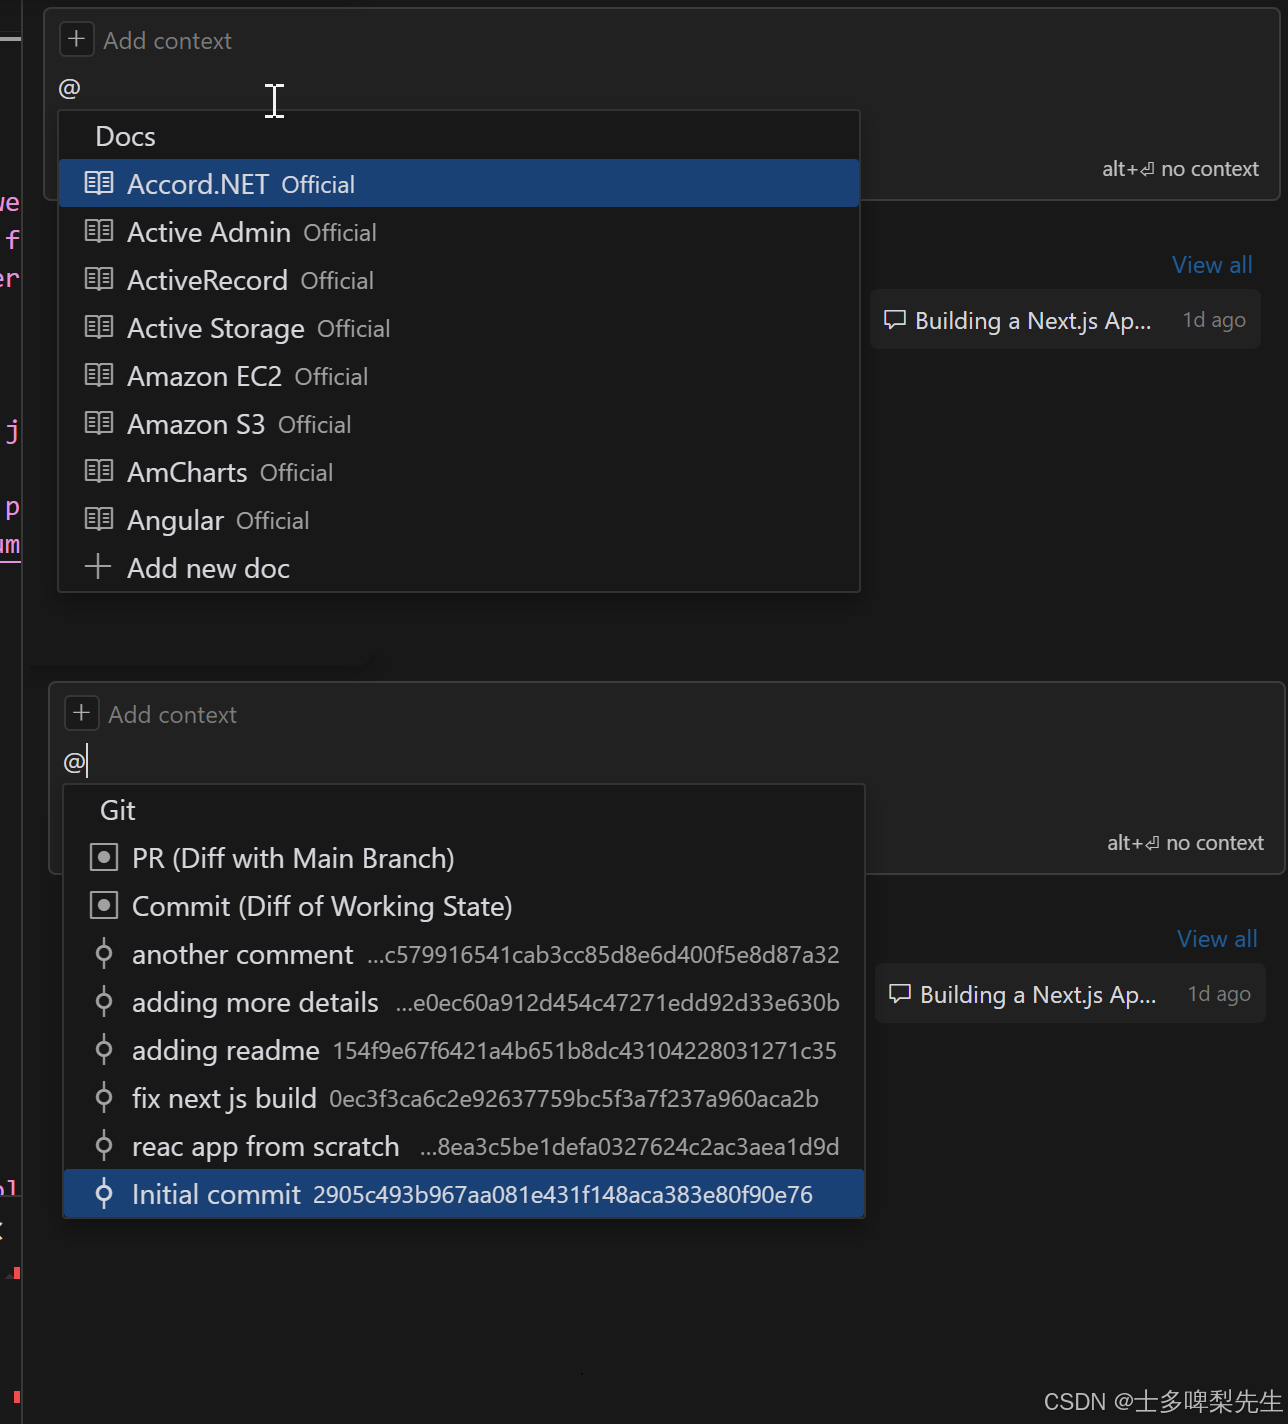
Task: Click the commit icon beside another comment
Action: 104,954
